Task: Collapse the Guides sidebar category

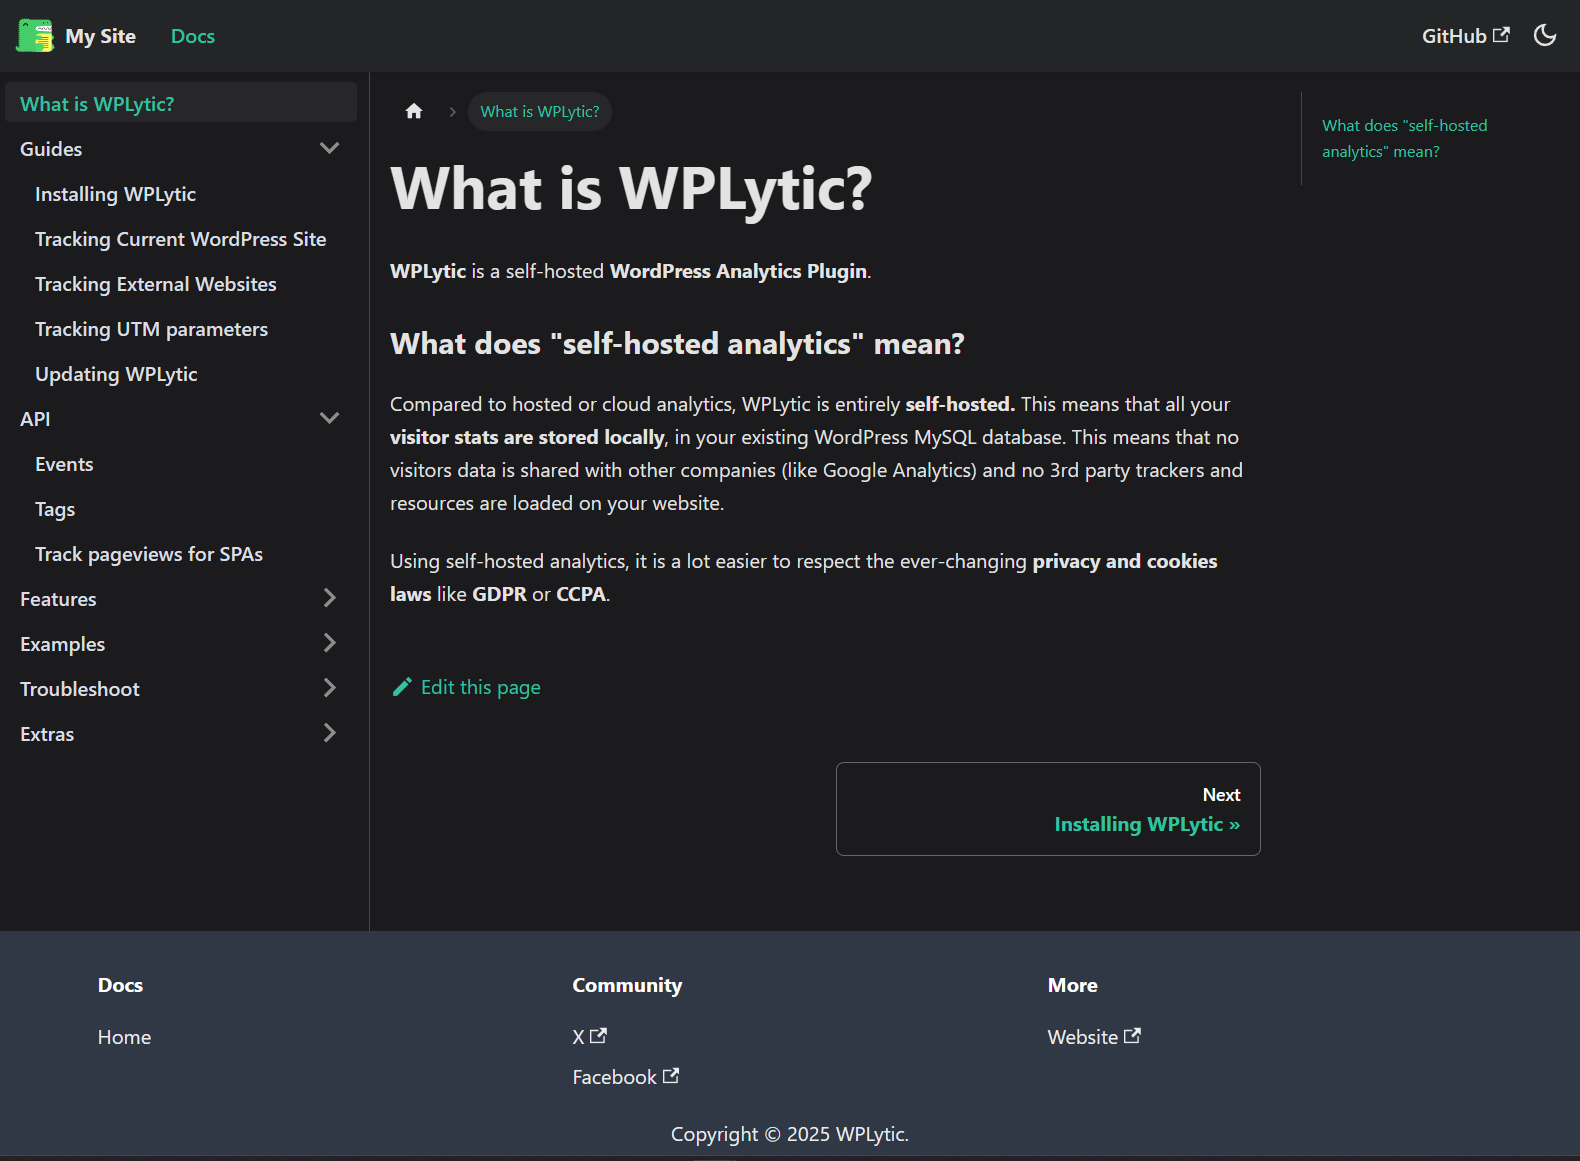Action: pyautogui.click(x=329, y=148)
